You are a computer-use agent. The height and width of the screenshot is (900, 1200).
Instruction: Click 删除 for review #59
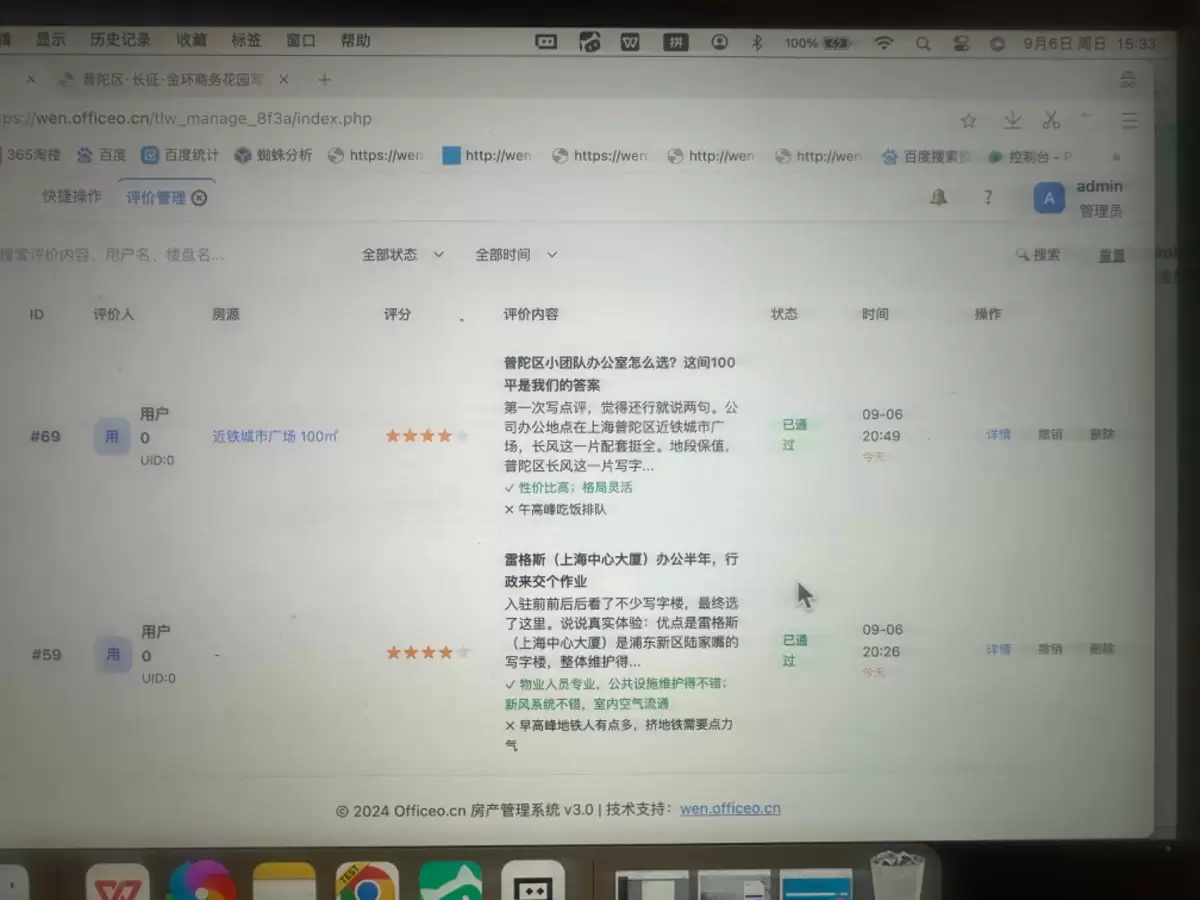click(1102, 649)
